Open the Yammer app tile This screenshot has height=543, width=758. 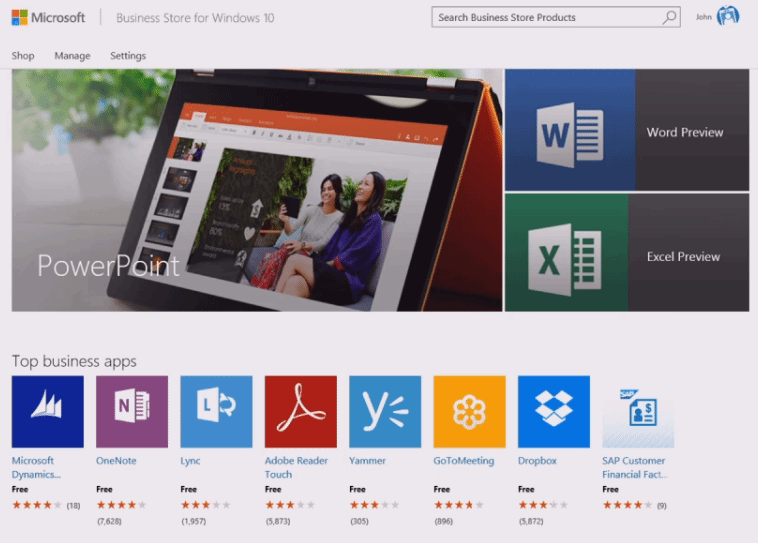tap(385, 412)
